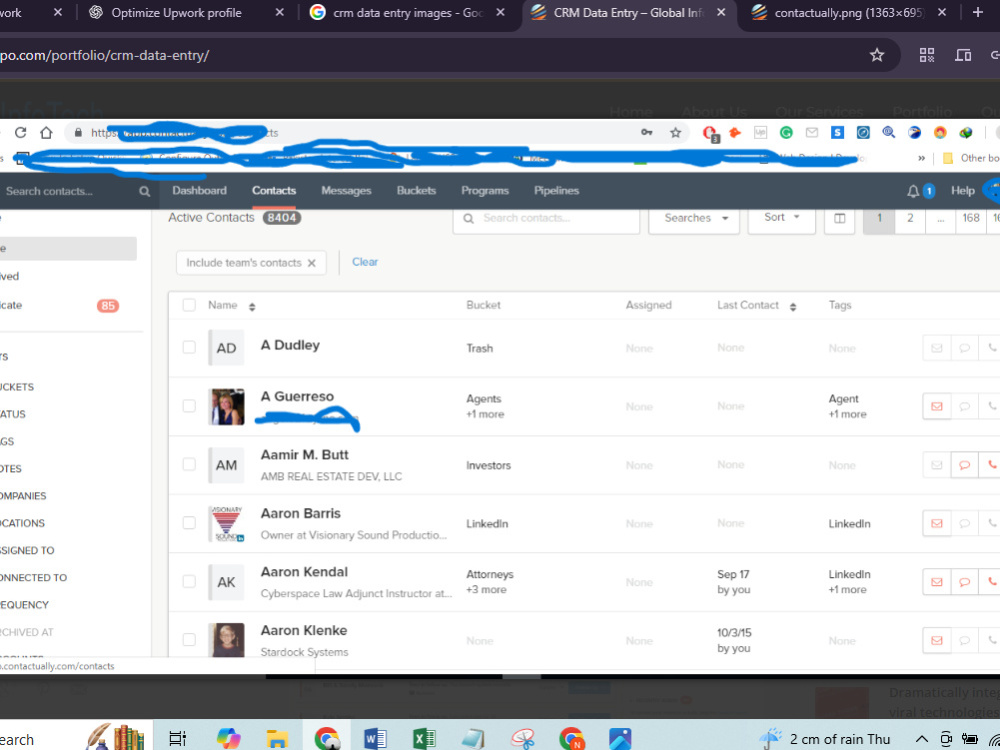Viewport: 1000px width, 750px height.
Task: Tick the select-all checkbox beside the Name header
Action: coord(189,305)
